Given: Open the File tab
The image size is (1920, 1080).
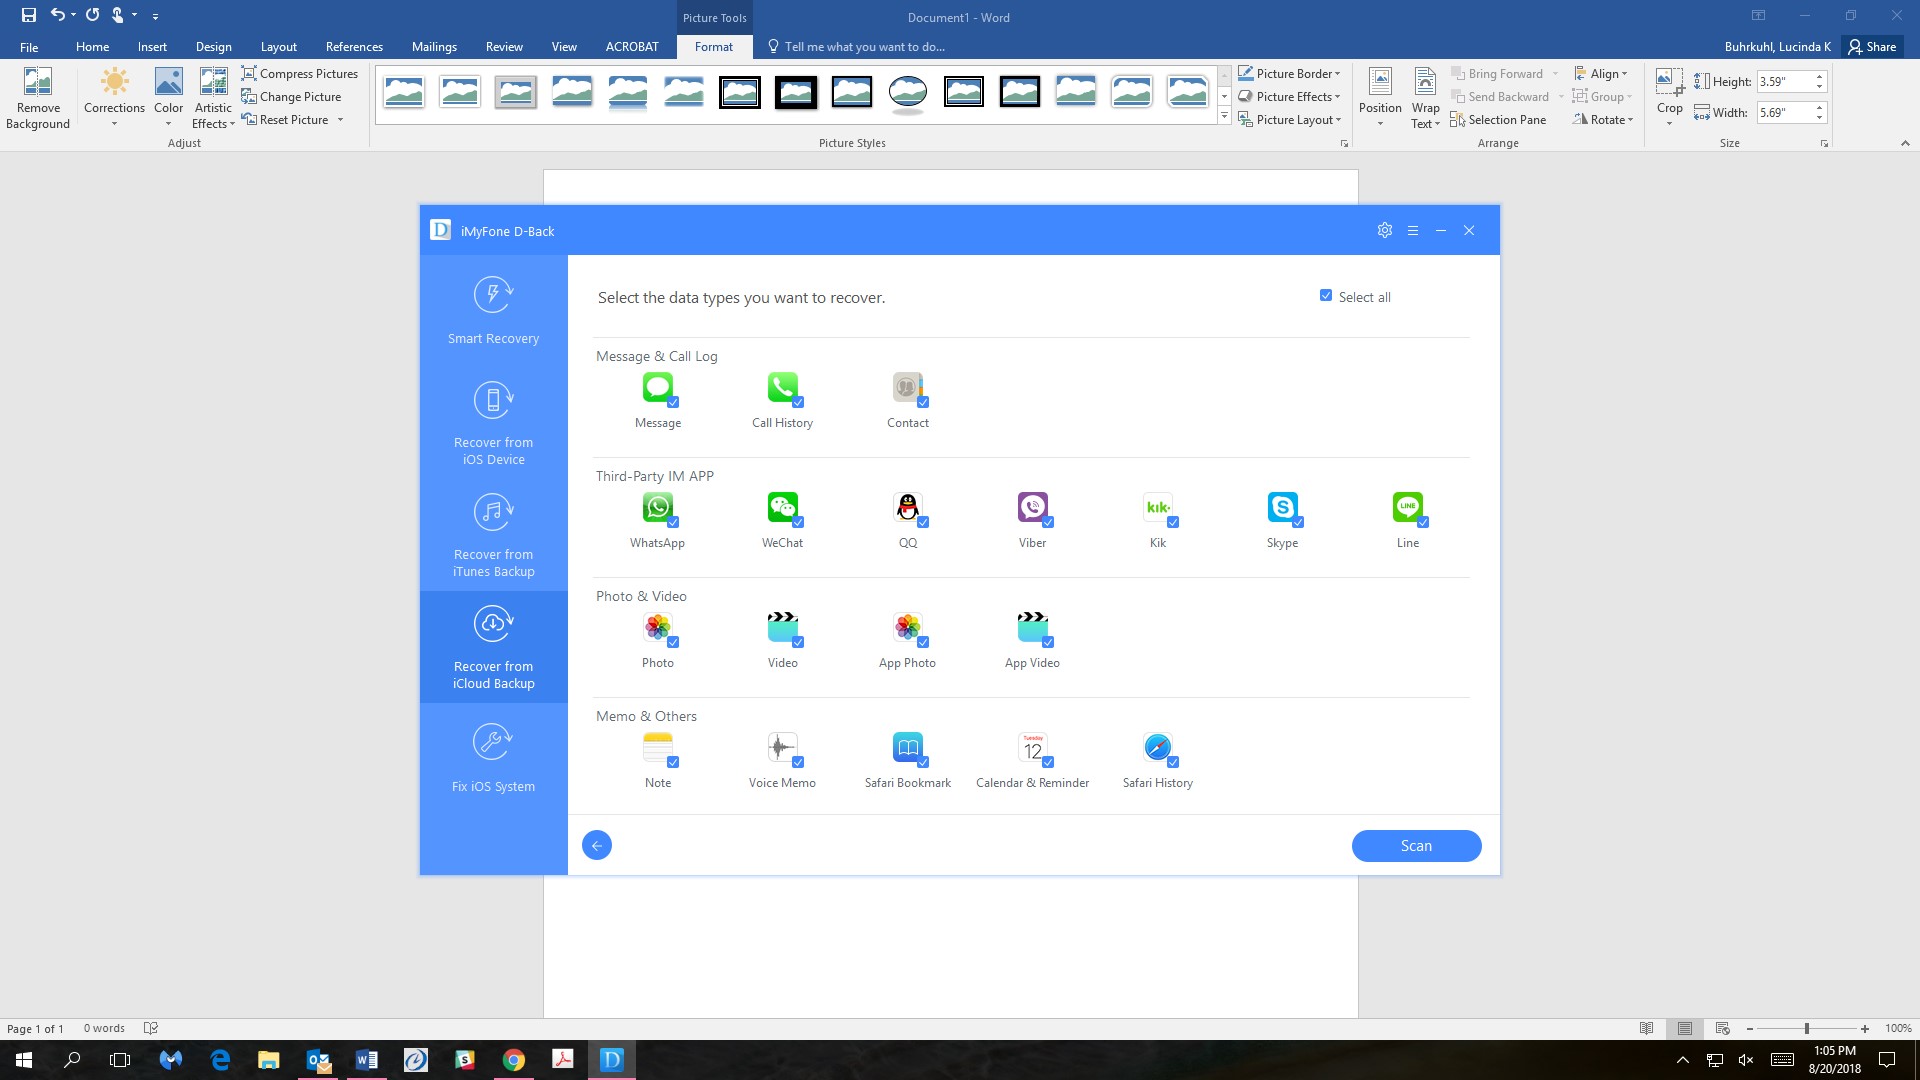Looking at the screenshot, I should click(x=29, y=46).
